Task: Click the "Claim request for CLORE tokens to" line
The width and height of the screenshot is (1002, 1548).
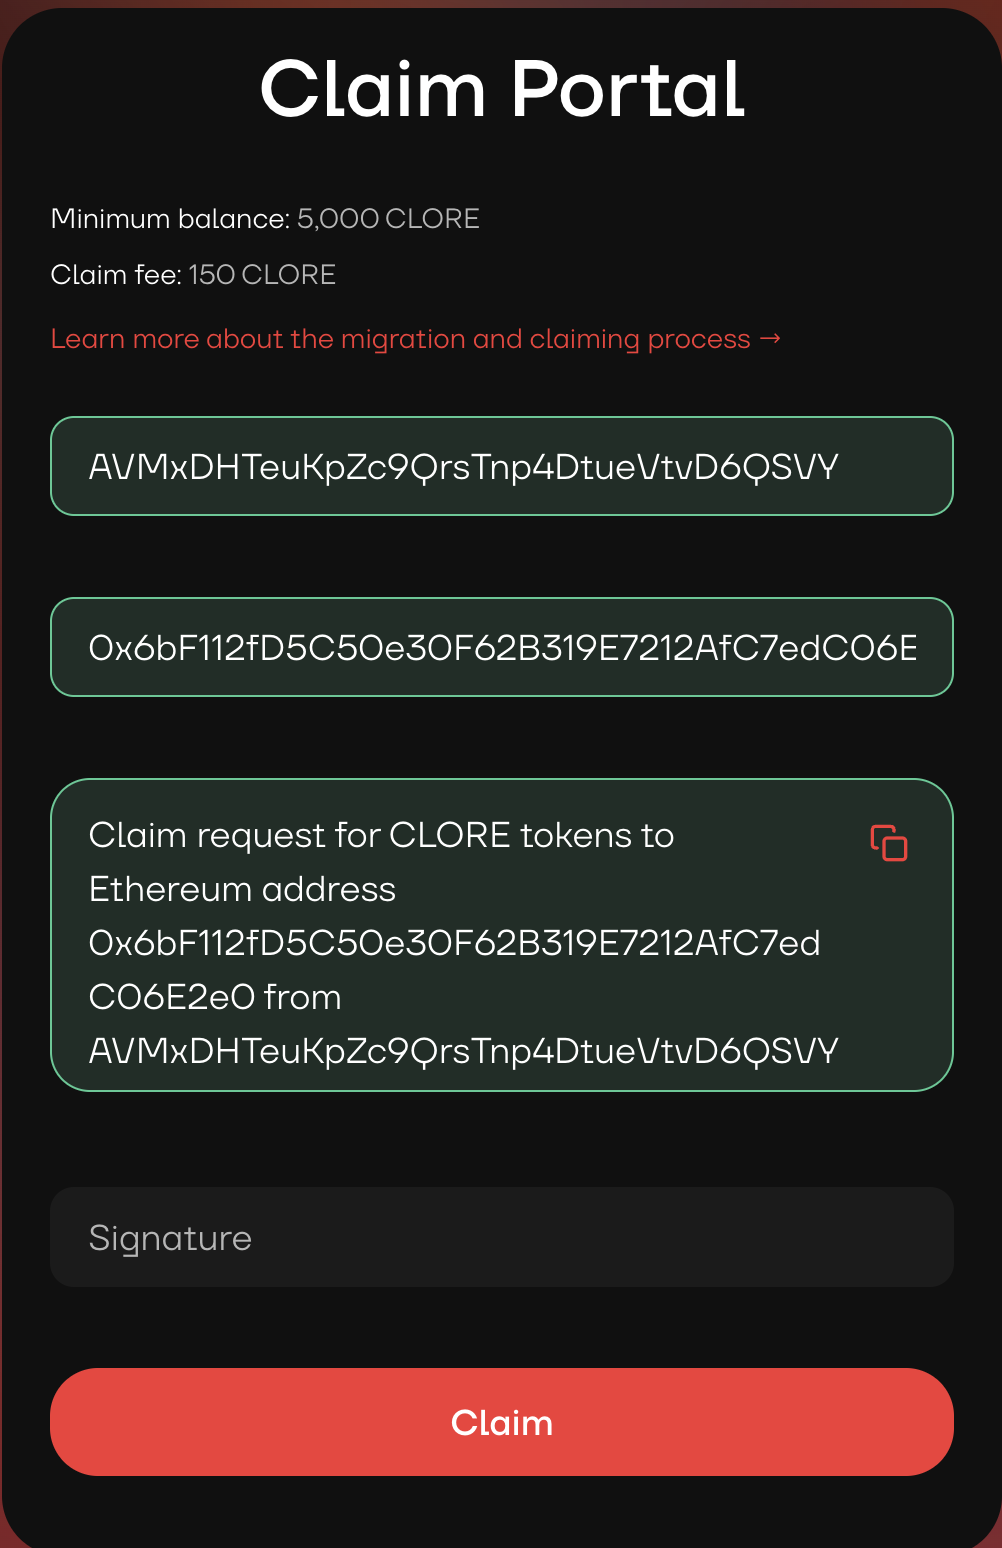Action: 381,835
